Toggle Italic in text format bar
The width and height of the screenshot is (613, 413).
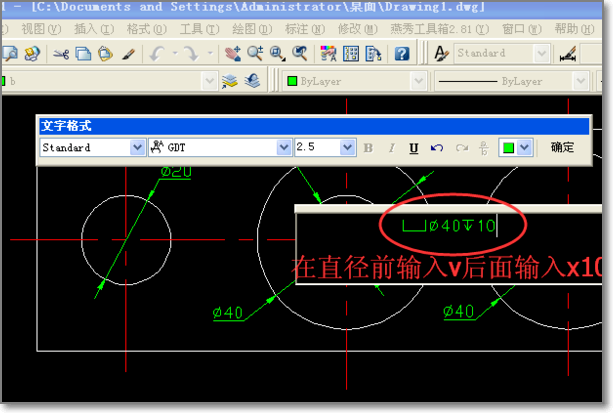[391, 148]
